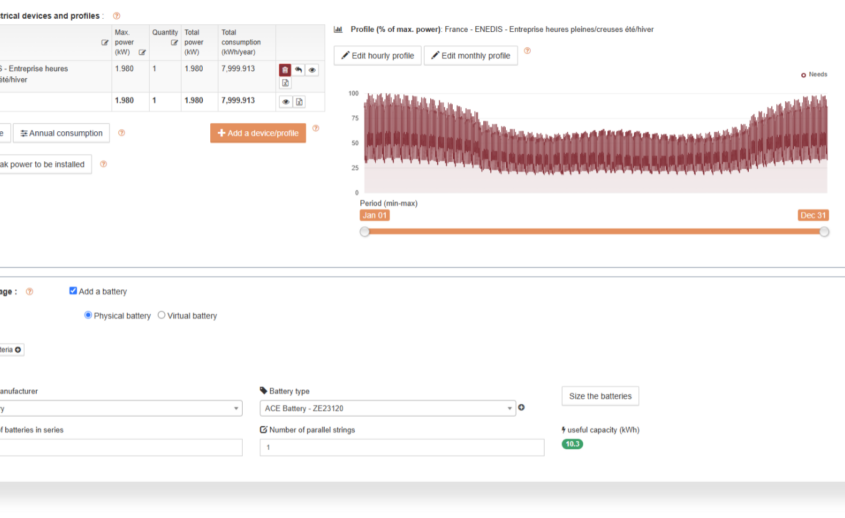The image size is (845, 518).
Task: Click the undo arrow in the Entreprise heures row
Action: click(298, 70)
